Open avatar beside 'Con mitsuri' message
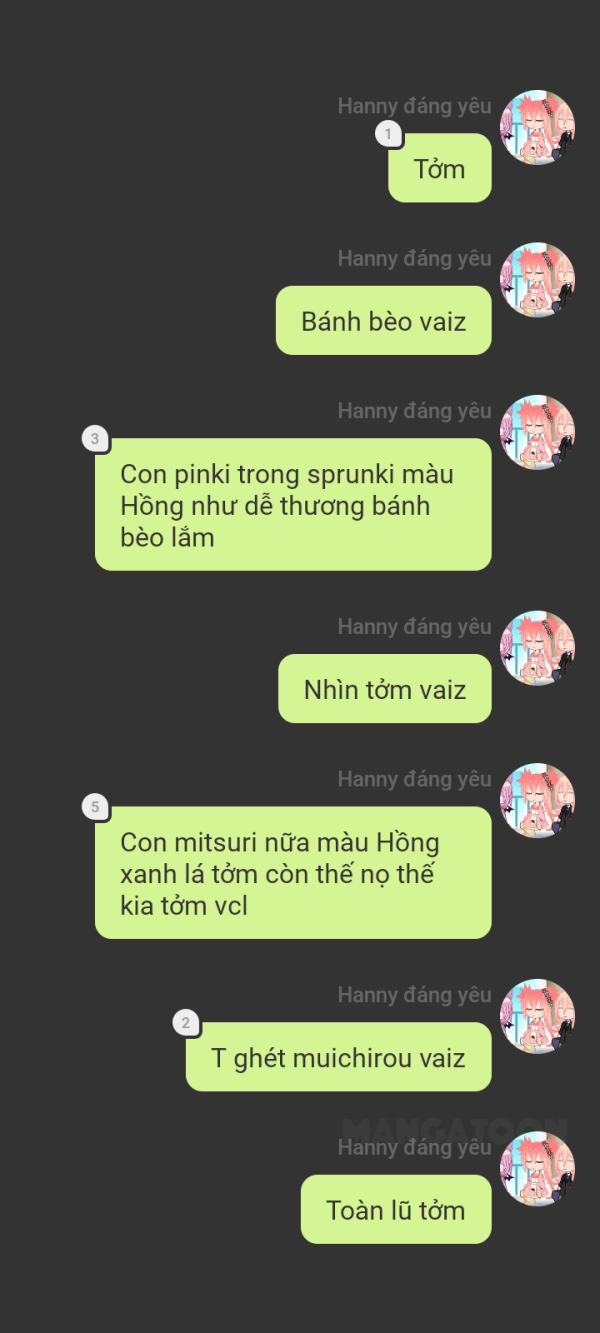The width and height of the screenshot is (600, 1333). click(537, 800)
